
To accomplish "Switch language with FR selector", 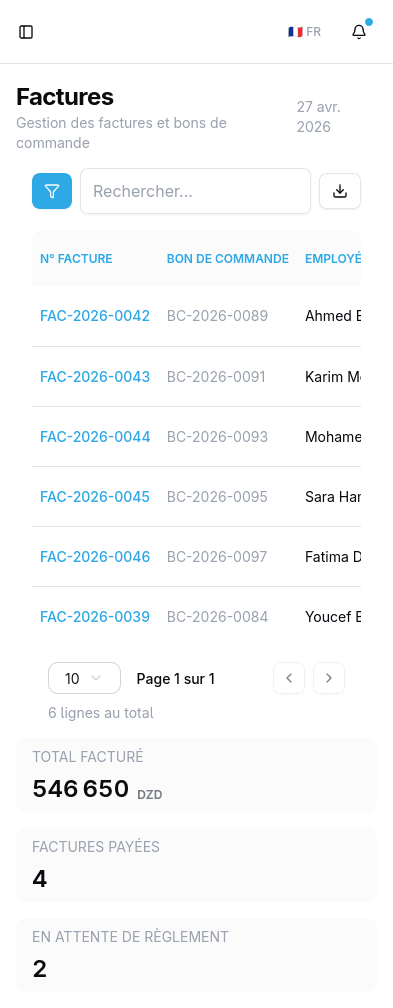I will [x=304, y=32].
